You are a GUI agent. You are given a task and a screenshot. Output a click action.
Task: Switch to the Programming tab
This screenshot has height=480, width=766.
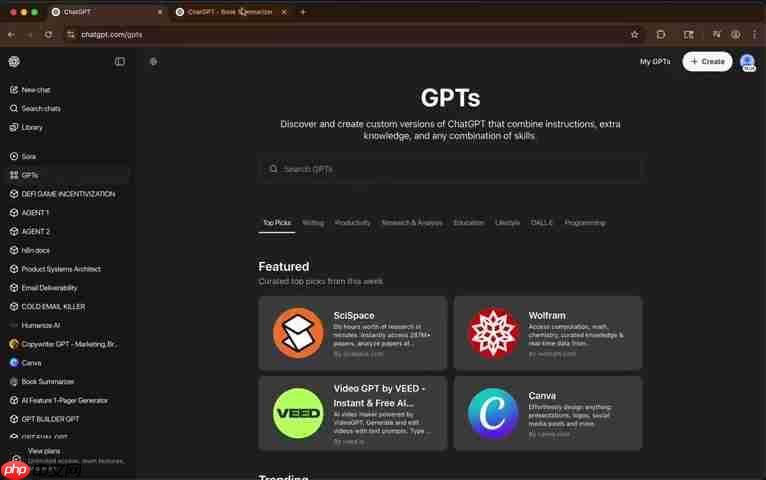click(584, 223)
